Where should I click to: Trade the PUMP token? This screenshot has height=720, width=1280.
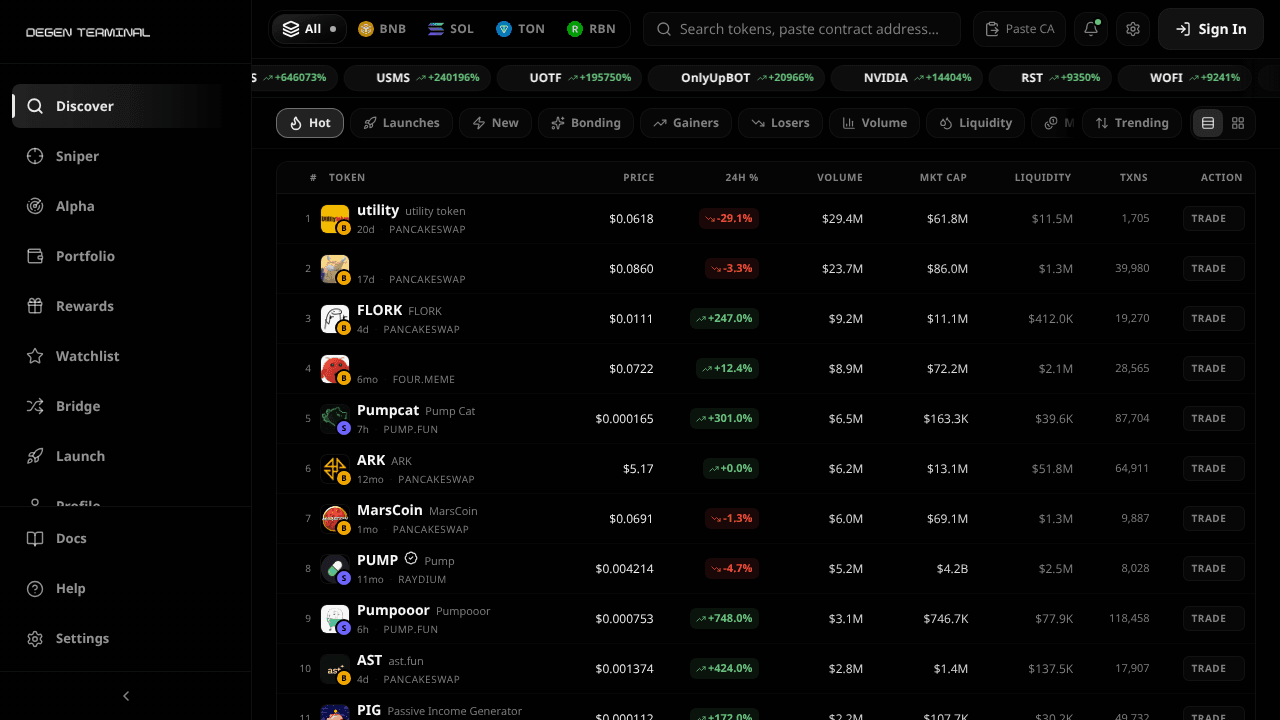point(1213,568)
